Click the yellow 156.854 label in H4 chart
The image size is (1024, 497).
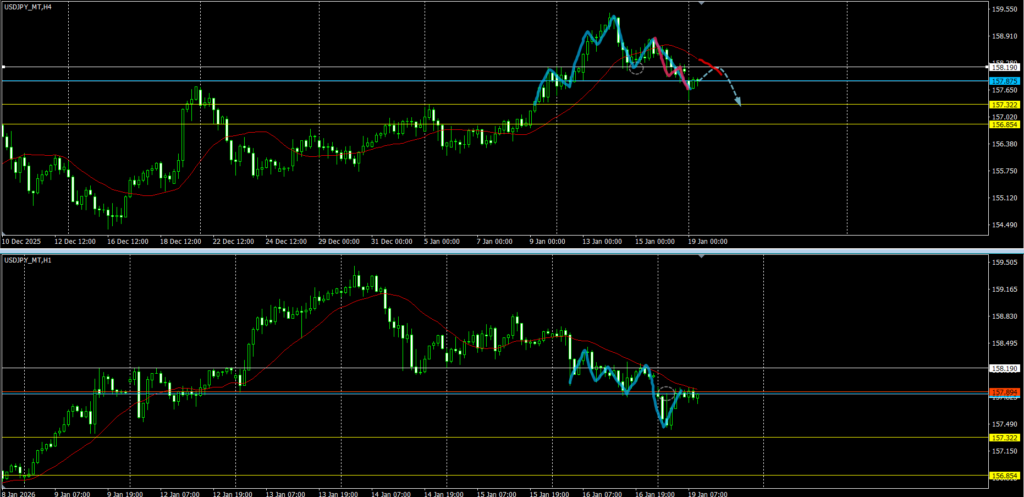pyautogui.click(x=1005, y=124)
